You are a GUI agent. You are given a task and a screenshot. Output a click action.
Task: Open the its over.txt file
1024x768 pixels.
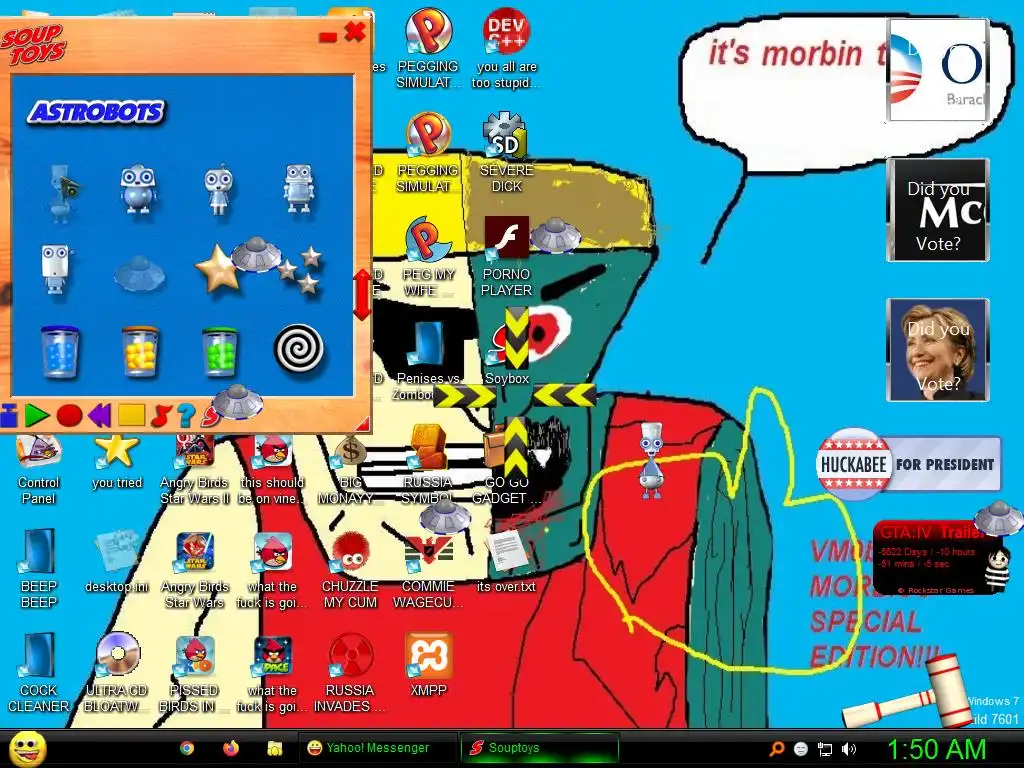(506, 562)
